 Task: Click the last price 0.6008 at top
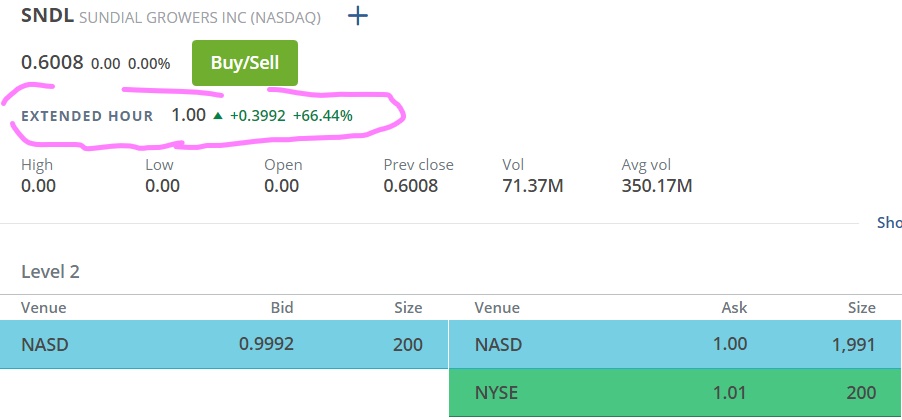(52, 63)
